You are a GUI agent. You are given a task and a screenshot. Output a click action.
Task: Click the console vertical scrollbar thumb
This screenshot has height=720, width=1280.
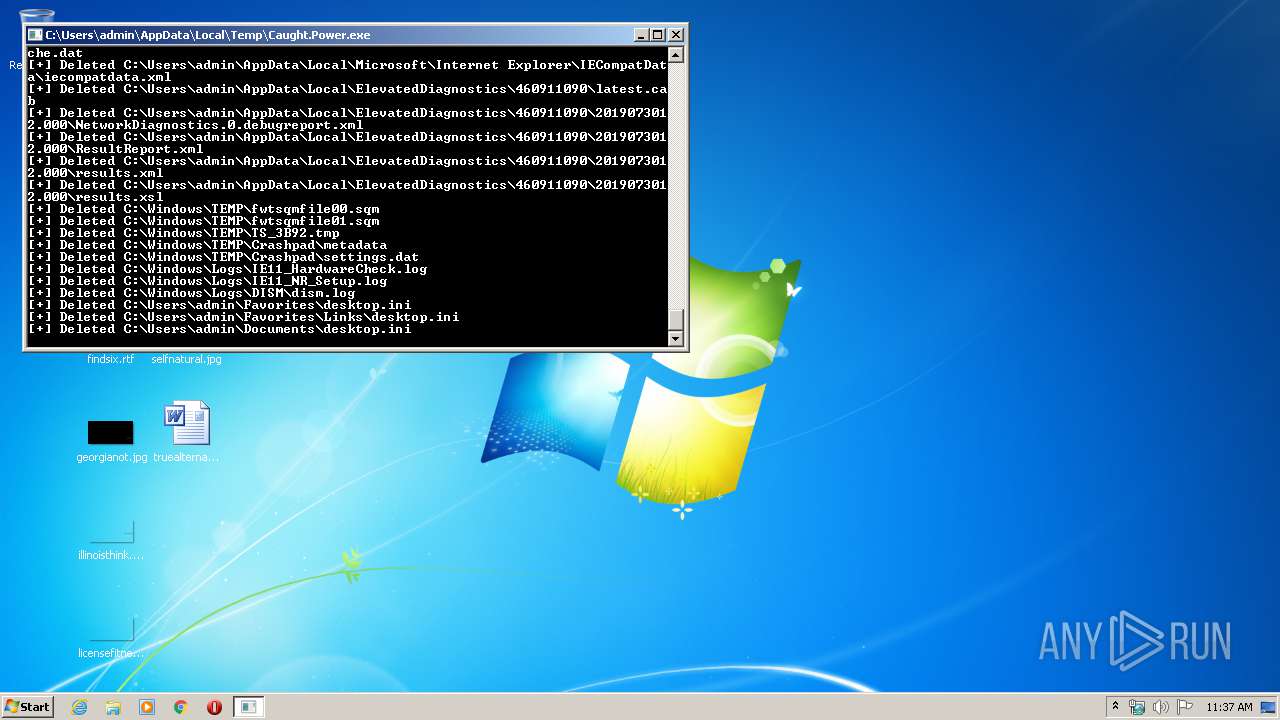point(676,319)
